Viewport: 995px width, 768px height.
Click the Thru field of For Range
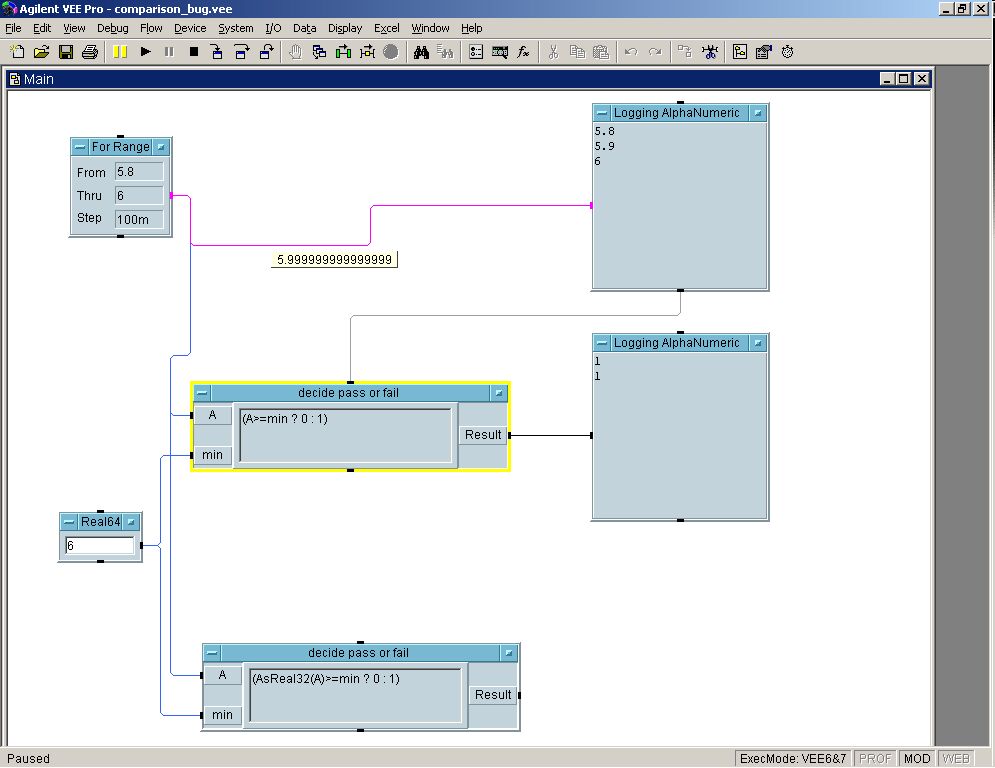[x=138, y=196]
